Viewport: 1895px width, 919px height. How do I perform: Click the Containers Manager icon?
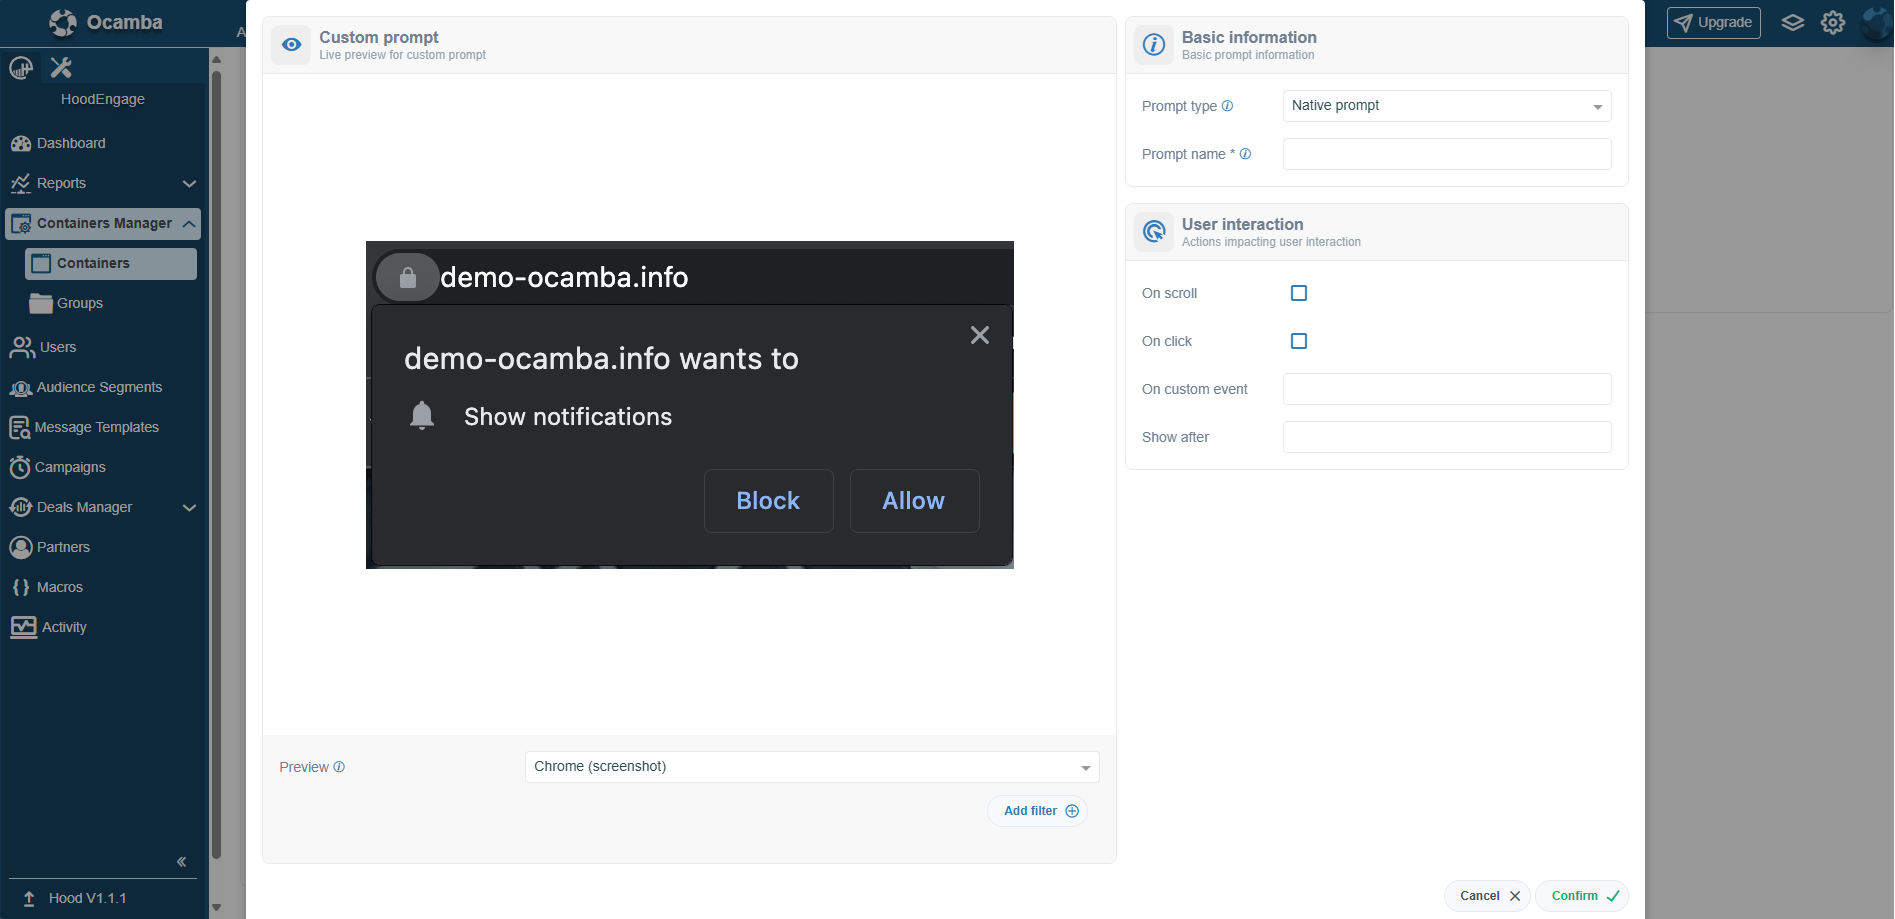click(x=20, y=224)
